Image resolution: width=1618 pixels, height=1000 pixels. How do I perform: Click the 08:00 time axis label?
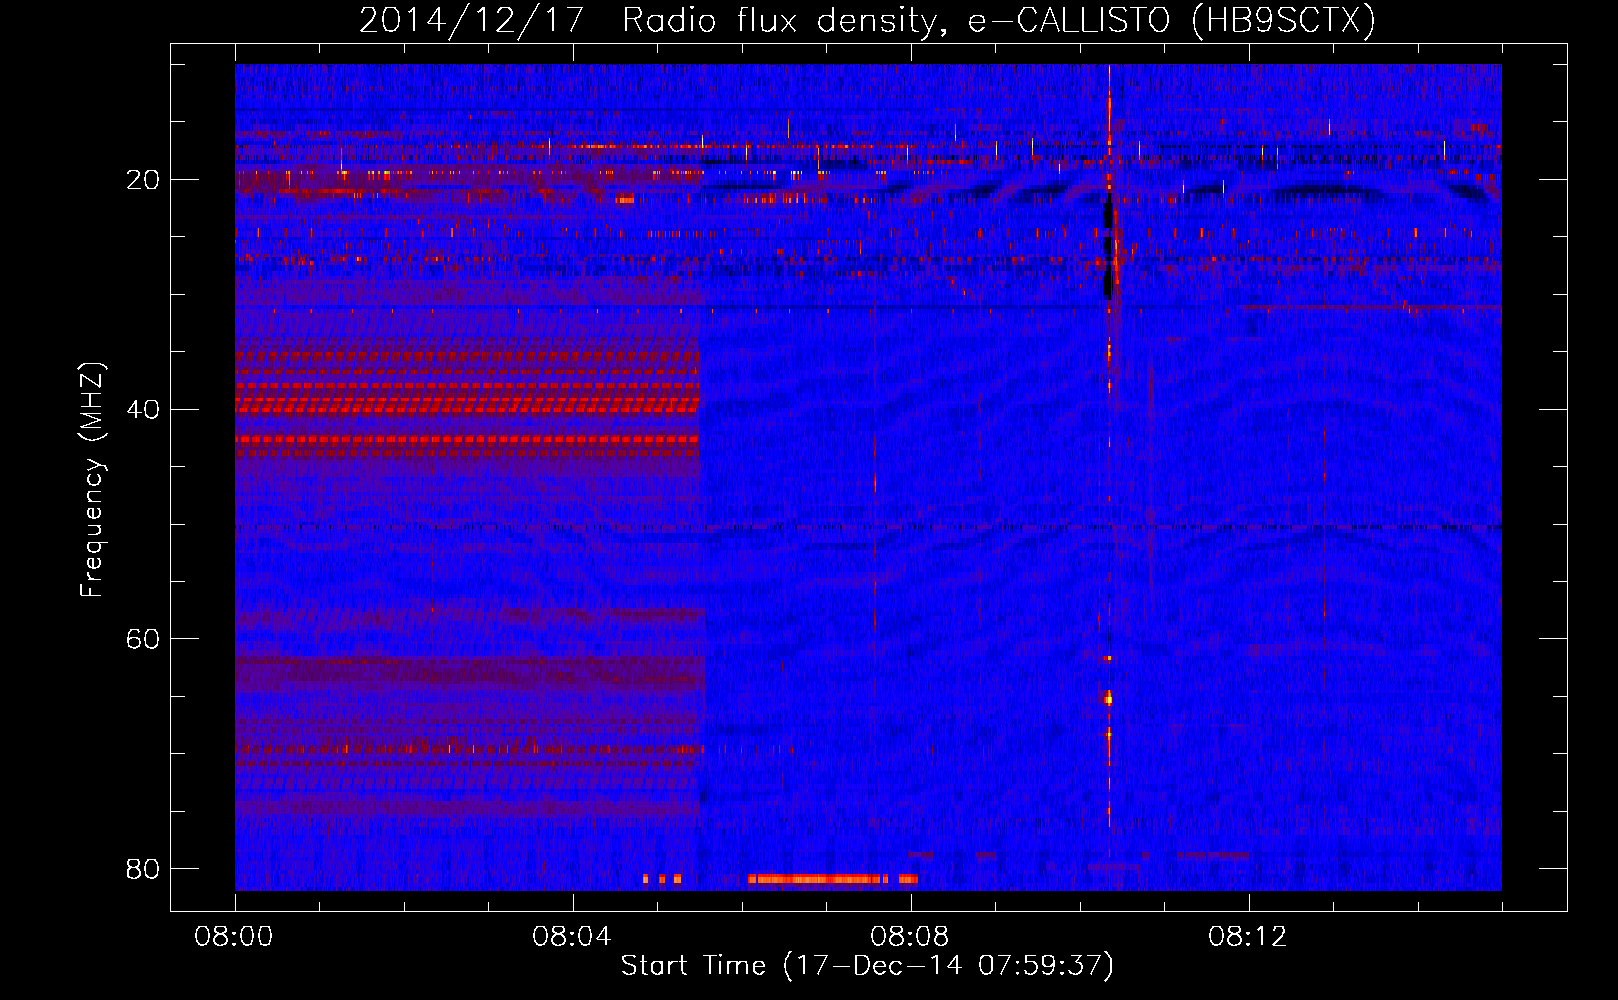[x=234, y=937]
